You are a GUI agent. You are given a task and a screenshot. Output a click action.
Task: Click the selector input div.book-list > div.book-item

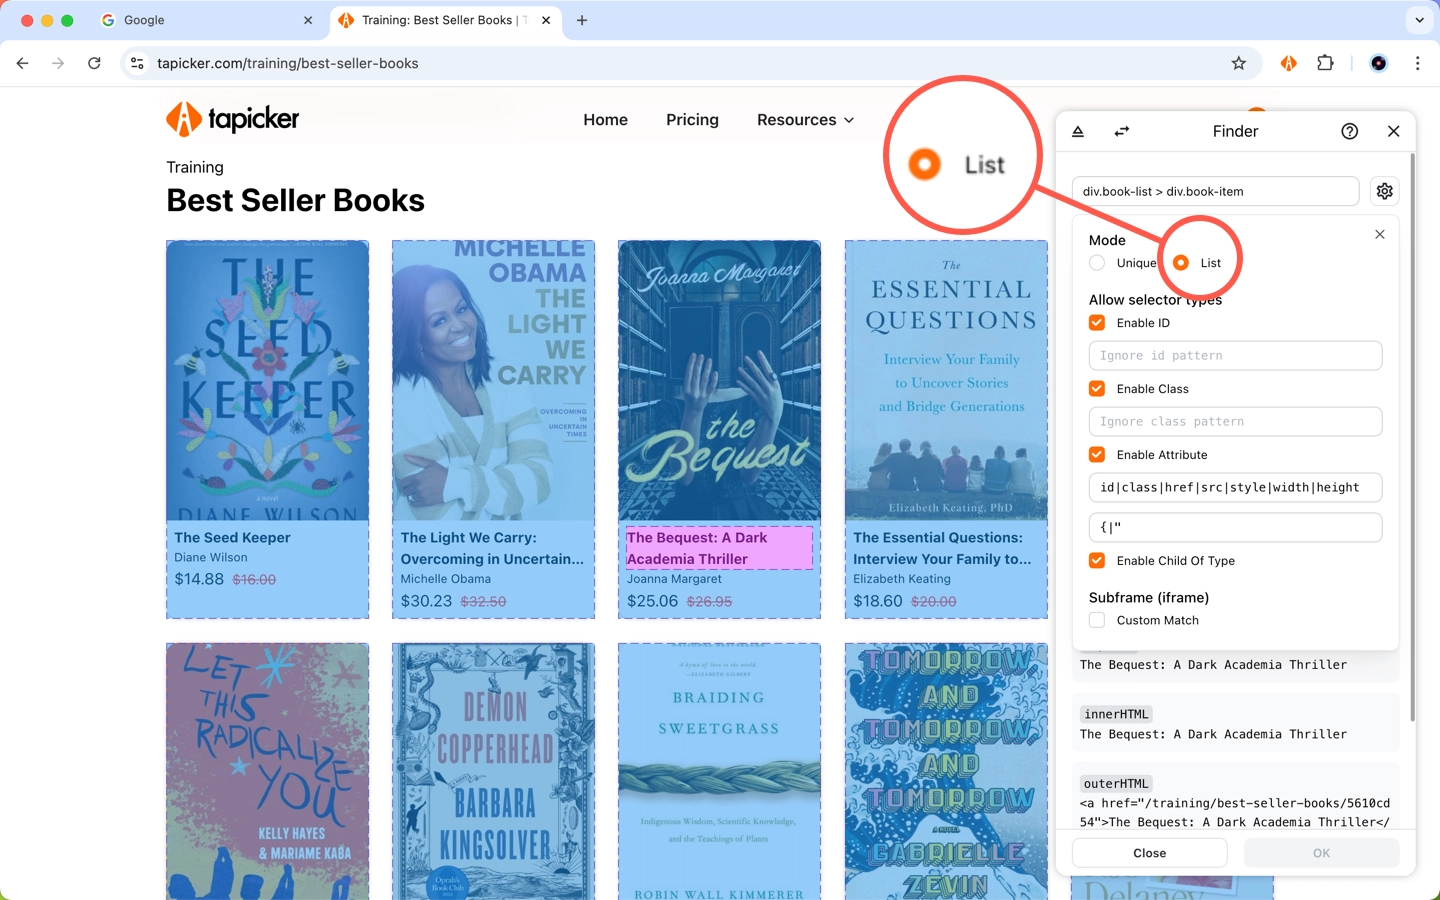point(1215,191)
